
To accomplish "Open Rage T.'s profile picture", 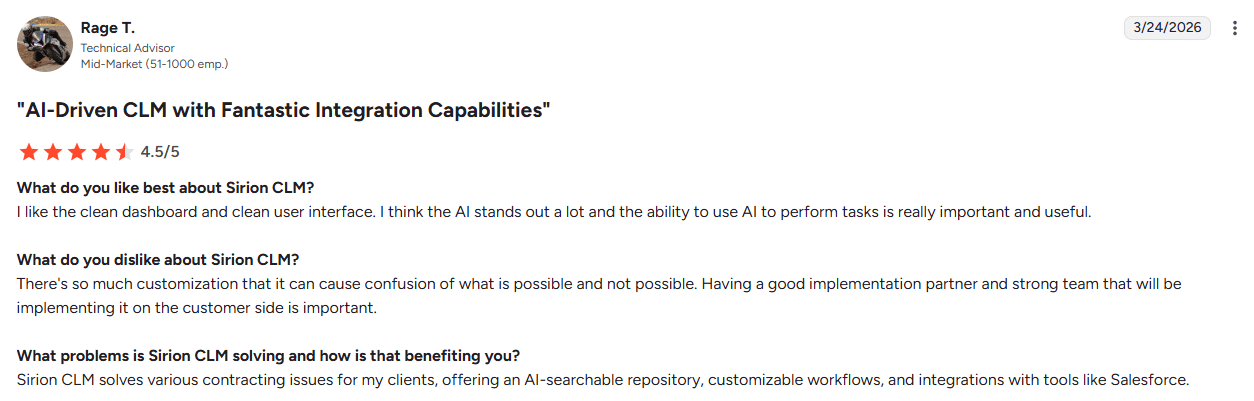I will 44,44.
